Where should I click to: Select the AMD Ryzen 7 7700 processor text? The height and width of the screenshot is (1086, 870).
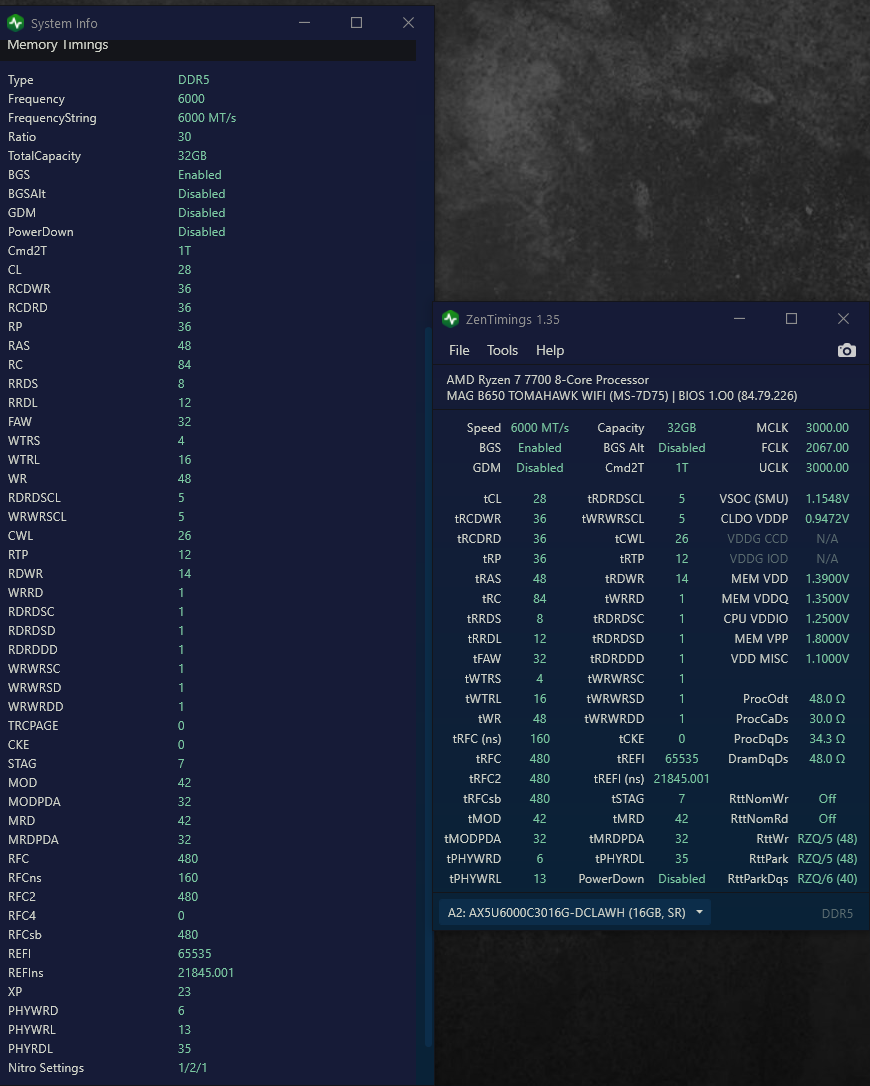point(547,380)
